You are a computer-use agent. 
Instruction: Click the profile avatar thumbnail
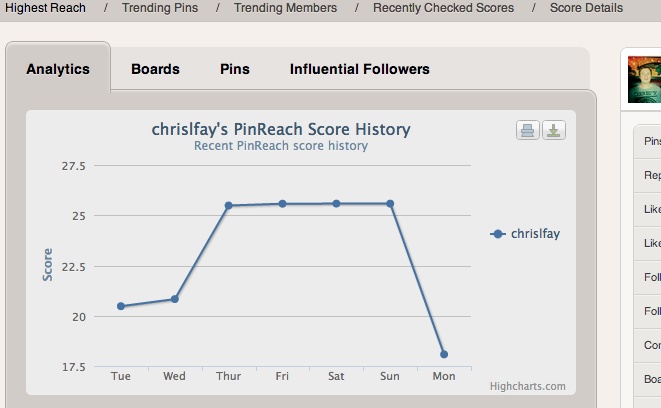[644, 81]
